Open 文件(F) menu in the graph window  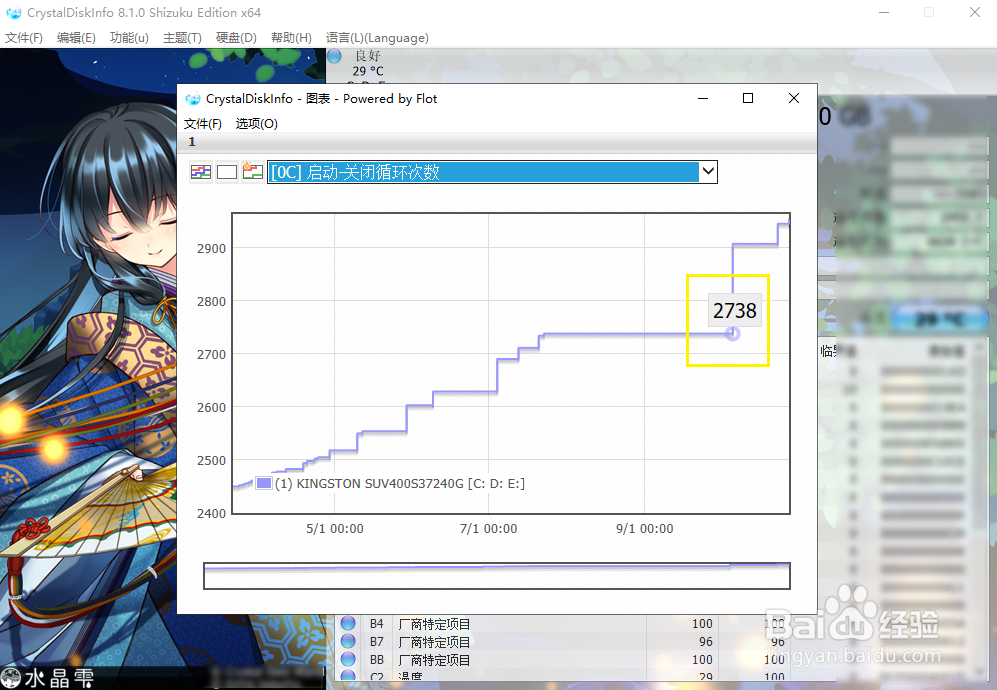point(203,123)
